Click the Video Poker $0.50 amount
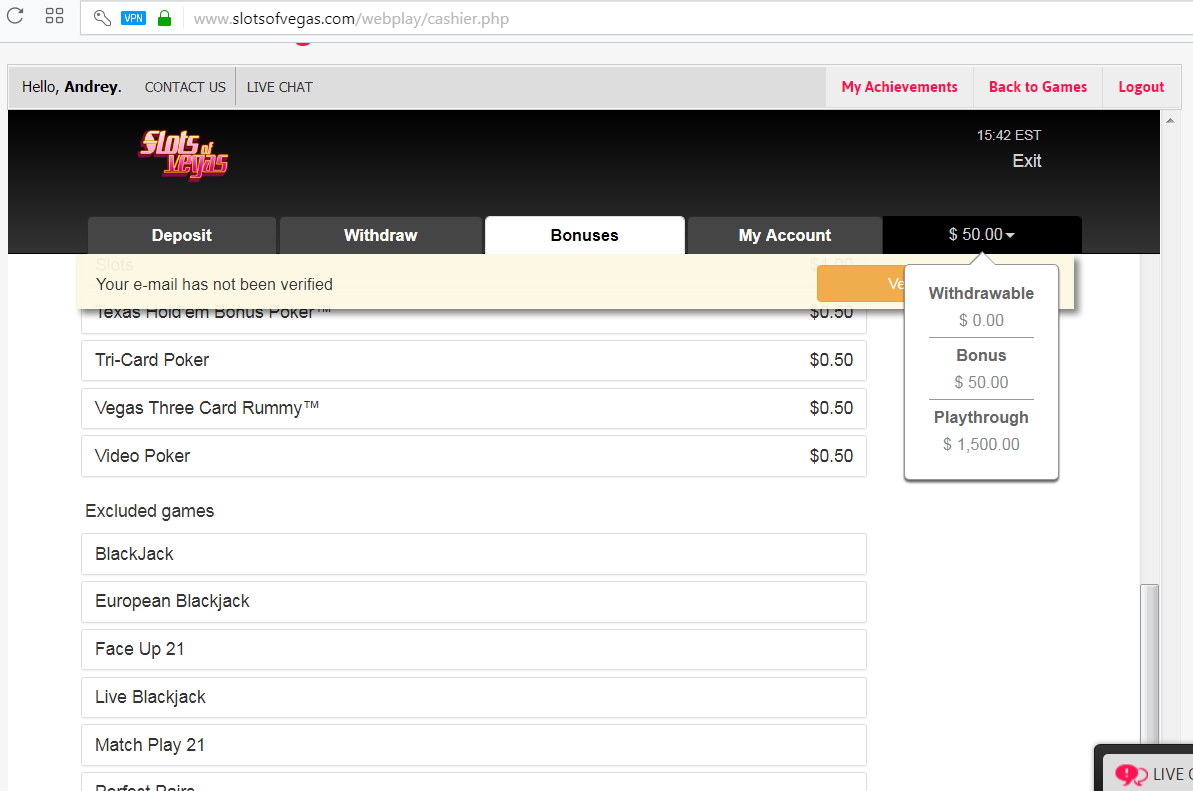 [x=831, y=456]
